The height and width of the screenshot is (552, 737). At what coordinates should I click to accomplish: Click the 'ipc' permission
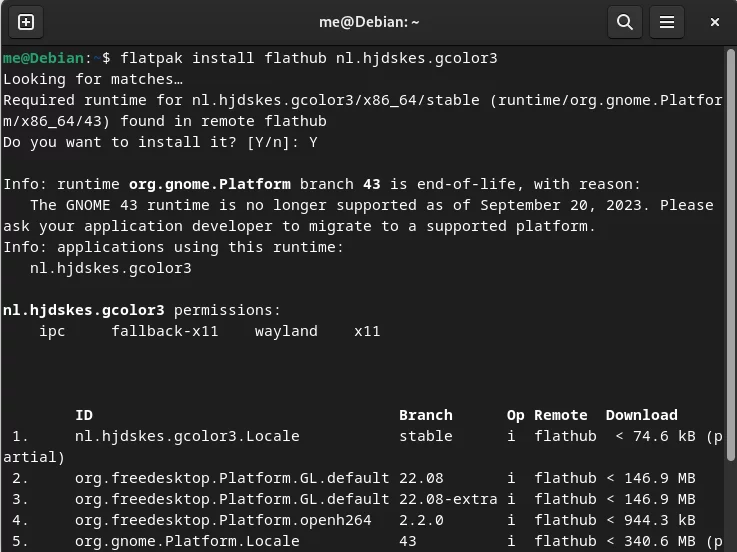coord(52,331)
